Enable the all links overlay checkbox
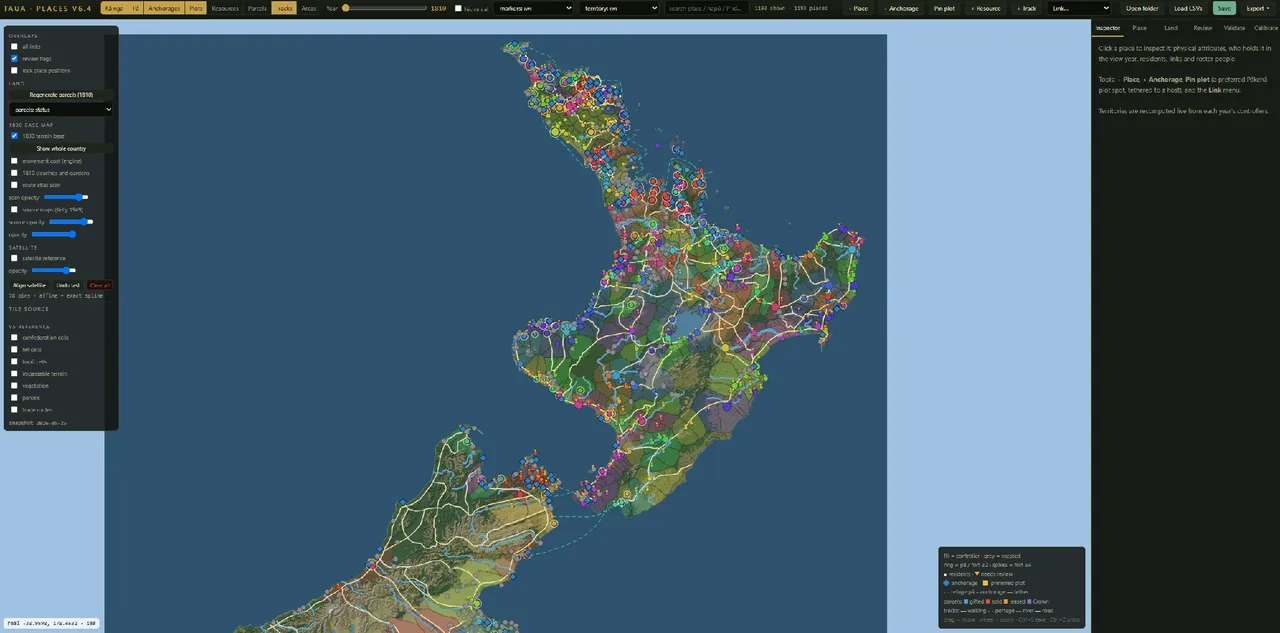The image size is (1280, 633). tap(14, 46)
